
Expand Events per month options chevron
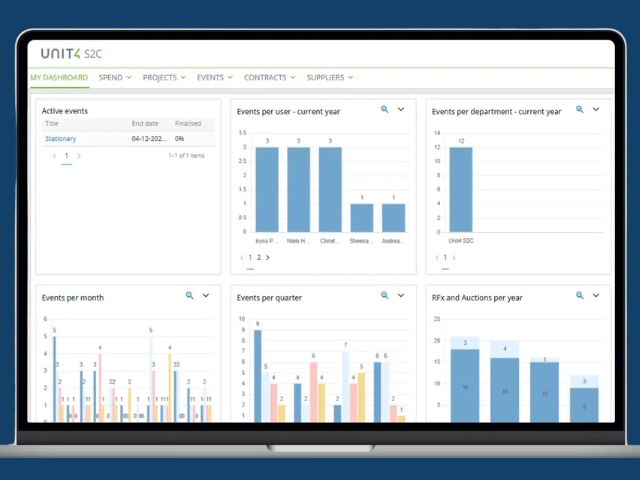point(206,296)
